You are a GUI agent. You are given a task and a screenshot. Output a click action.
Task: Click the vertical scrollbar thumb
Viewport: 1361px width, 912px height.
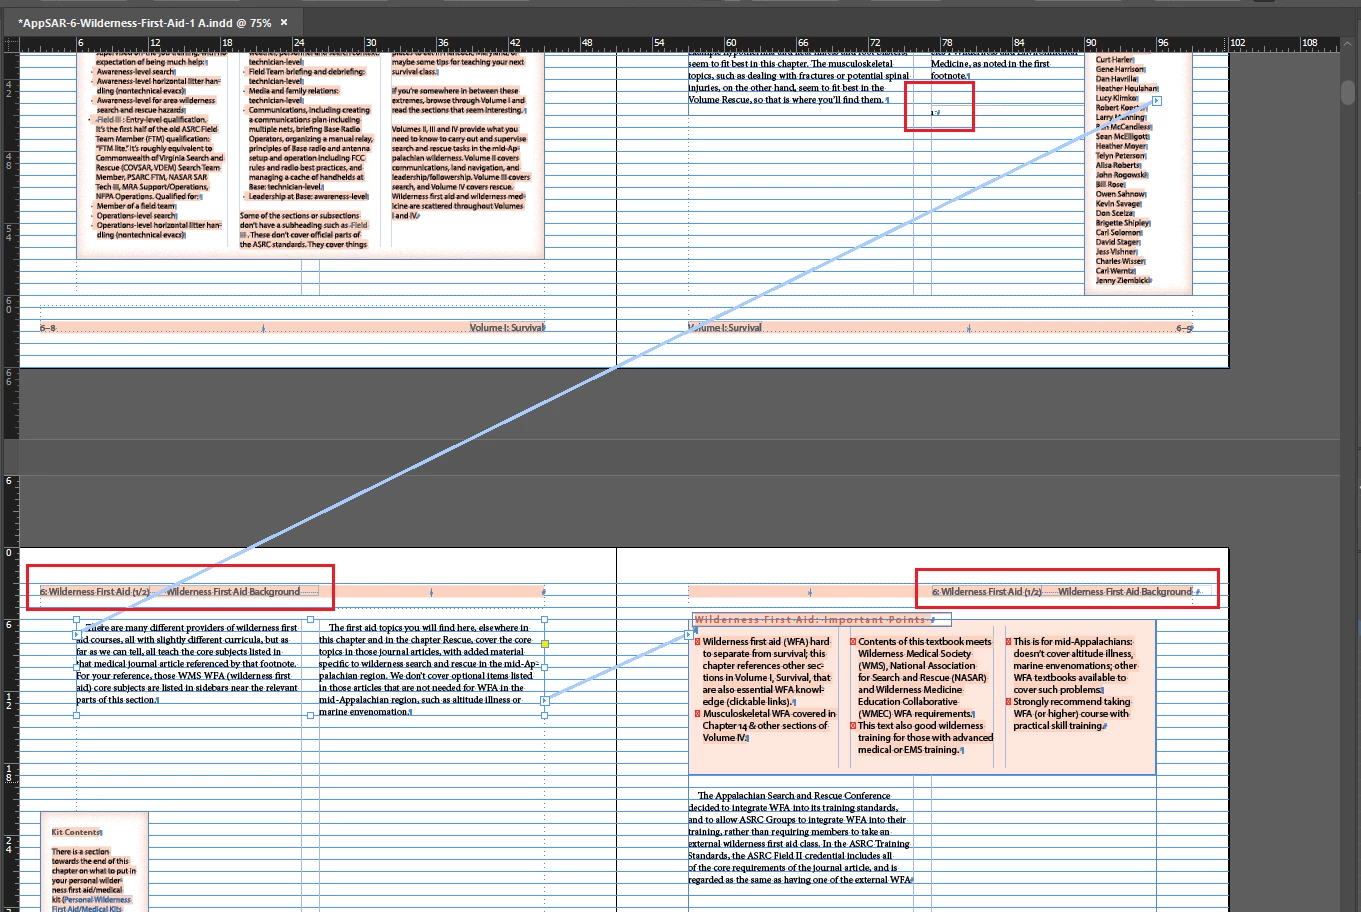pyautogui.click(x=1347, y=92)
